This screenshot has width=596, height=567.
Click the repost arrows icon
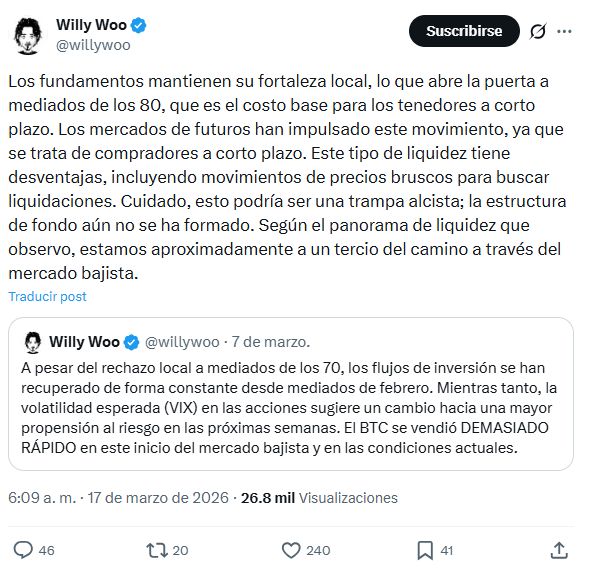[x=157, y=550]
